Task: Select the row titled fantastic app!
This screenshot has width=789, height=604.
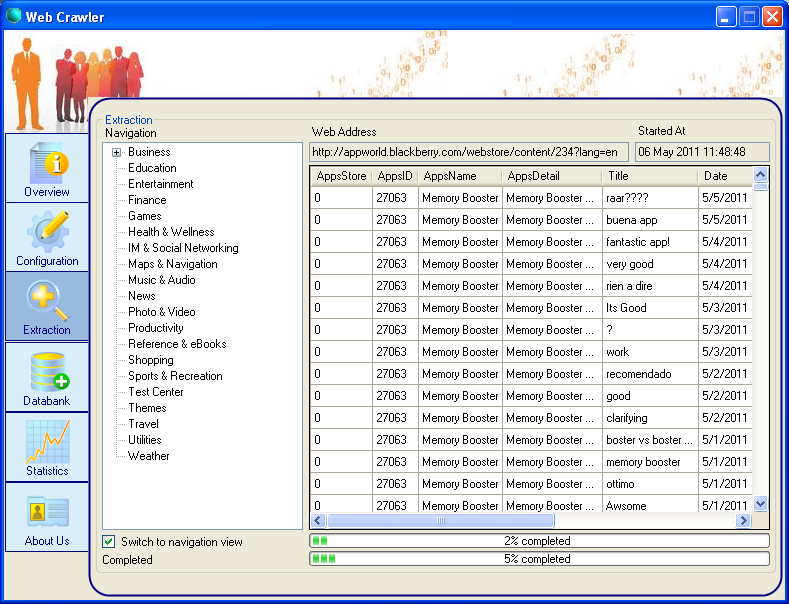Action: point(531,242)
